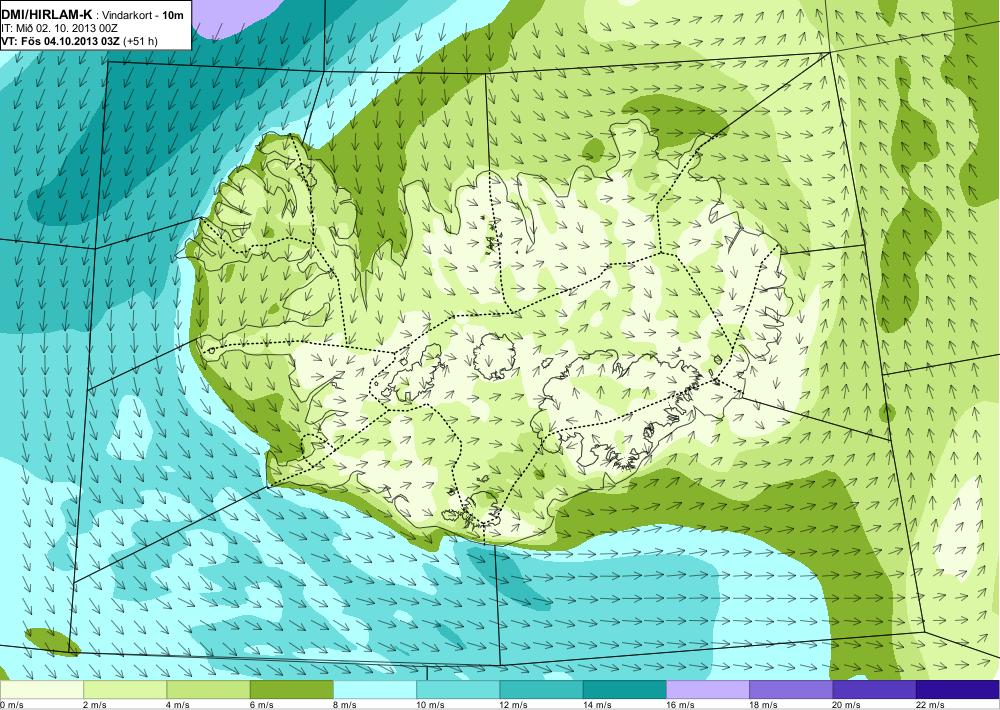Click the '20 m/s' legend label

[x=848, y=705]
